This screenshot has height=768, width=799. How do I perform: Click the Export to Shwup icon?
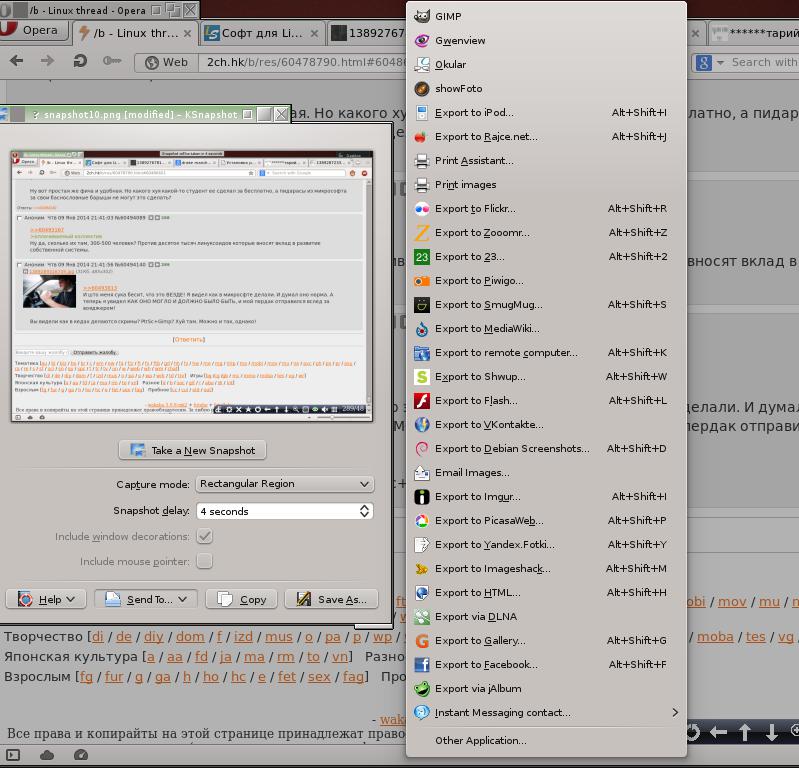click(x=422, y=377)
